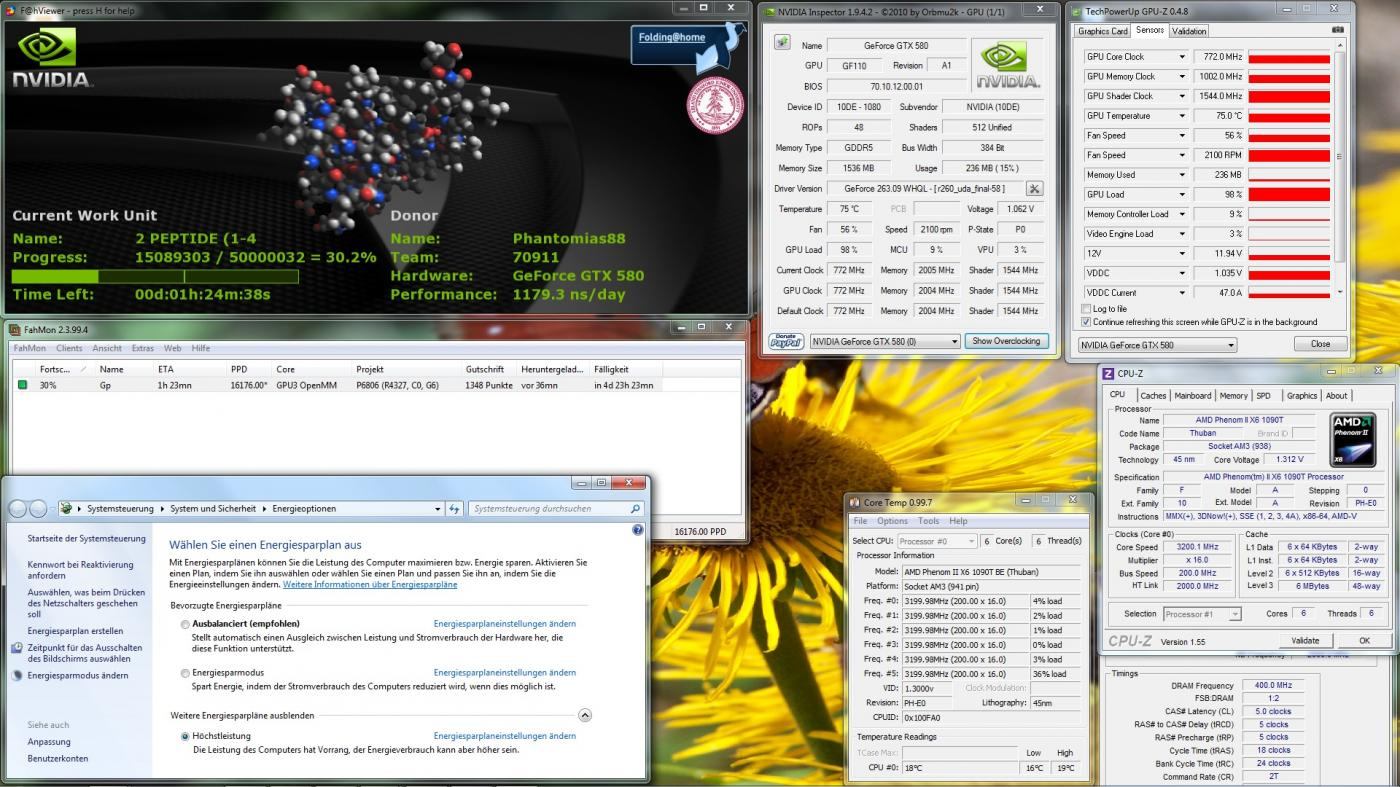Click the NVIDIA Inspector title bar icon

(770, 11)
